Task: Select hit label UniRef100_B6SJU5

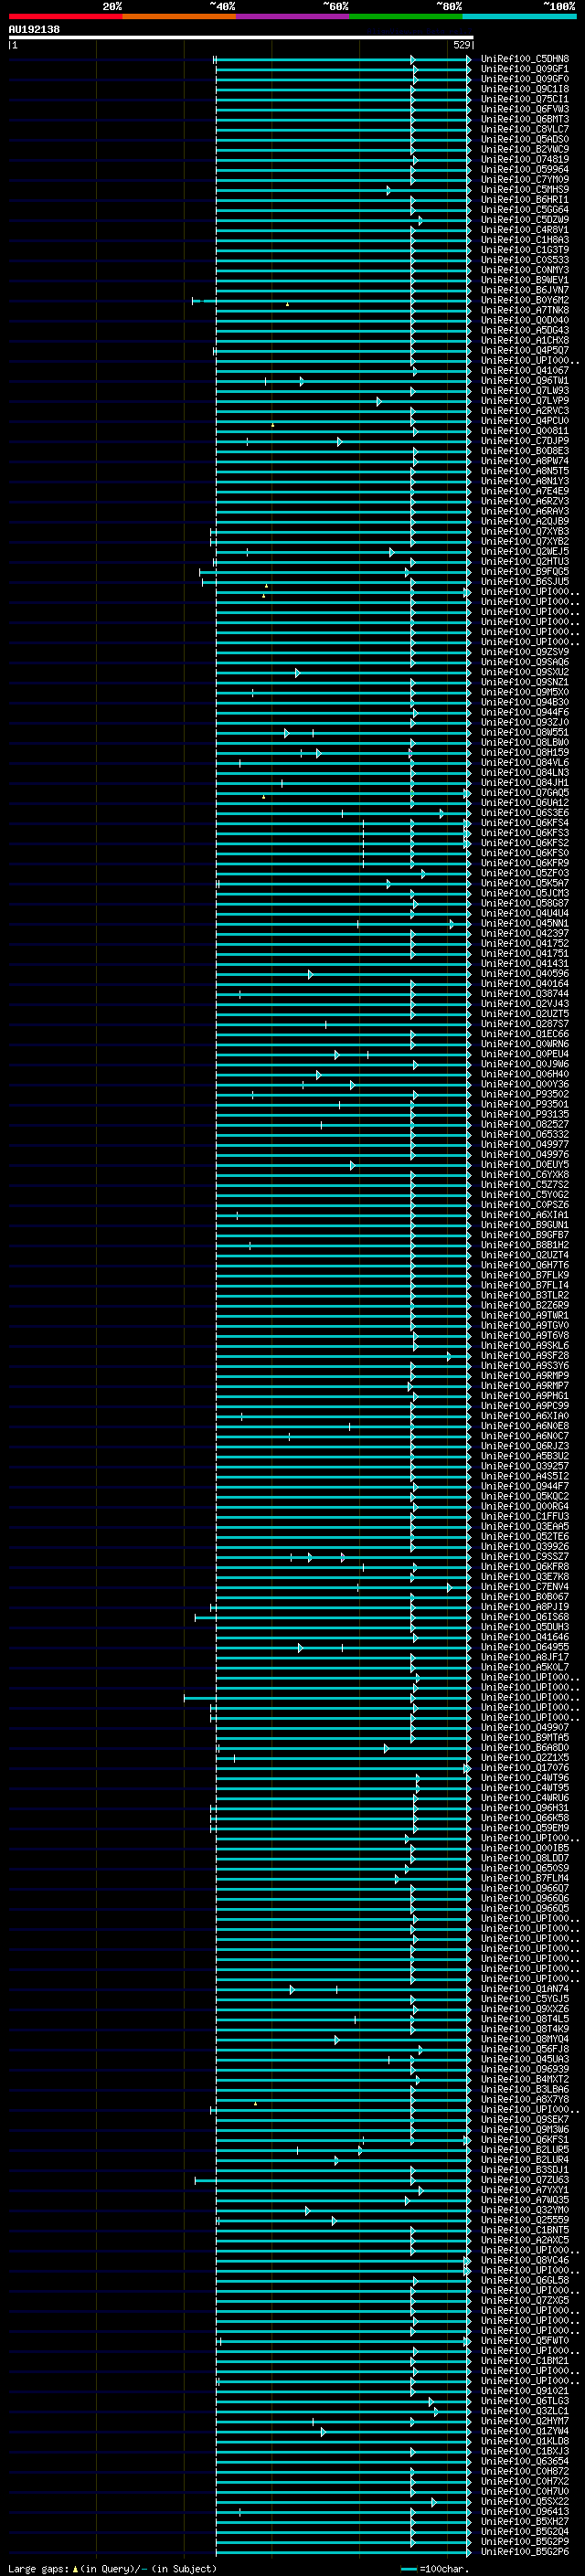Action: 524,582
